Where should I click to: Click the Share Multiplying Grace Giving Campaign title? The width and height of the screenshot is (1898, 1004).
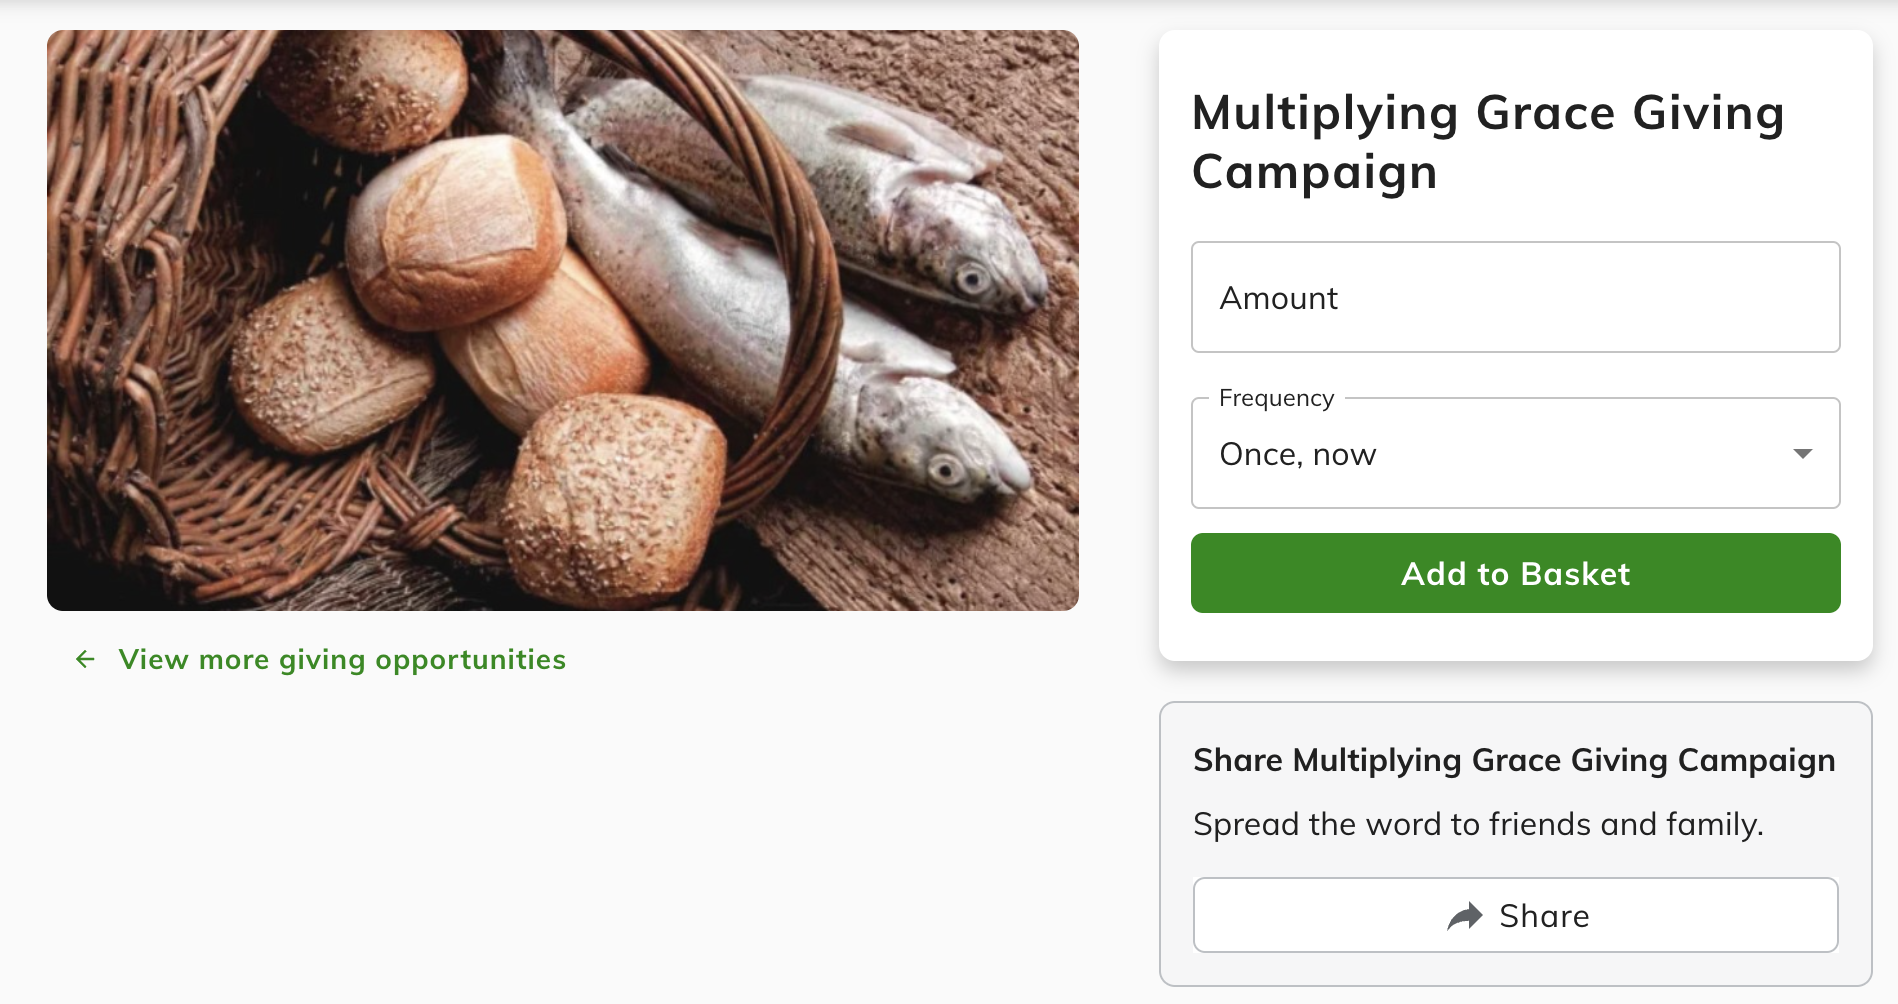pyautogui.click(x=1513, y=760)
